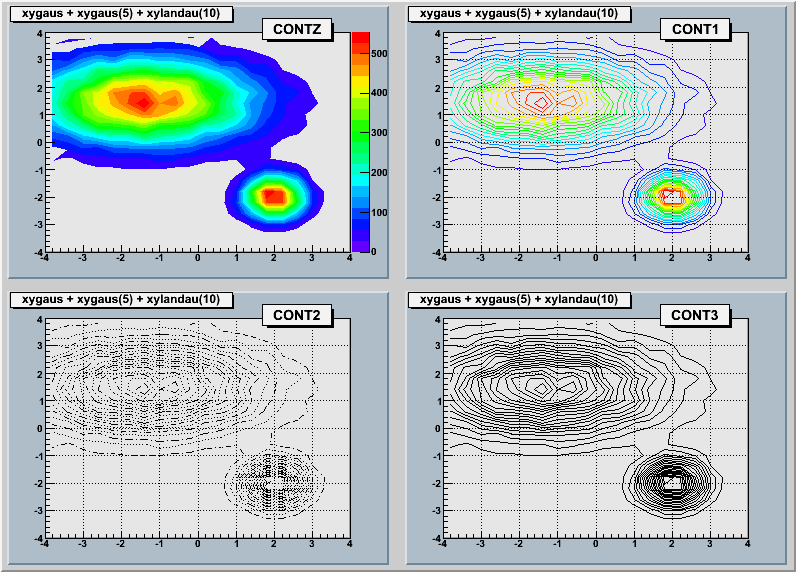Viewport: 796px width, 572px height.
Task: Select the large black contour peak in CONT3
Action: pyautogui.click(x=541, y=386)
